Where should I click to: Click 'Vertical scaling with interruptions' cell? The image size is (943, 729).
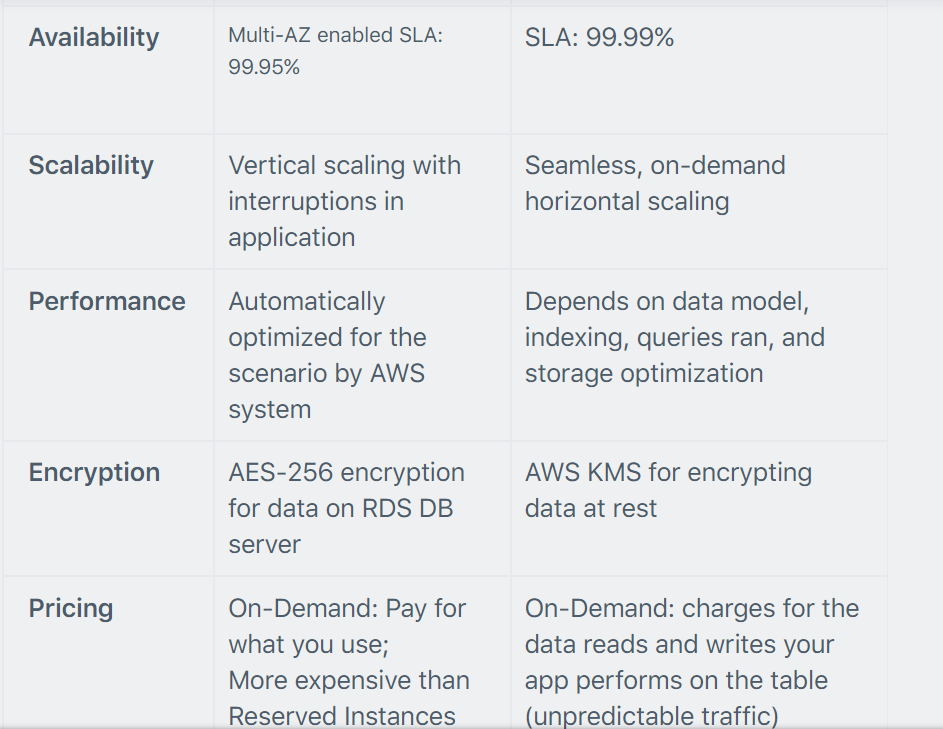point(345,201)
